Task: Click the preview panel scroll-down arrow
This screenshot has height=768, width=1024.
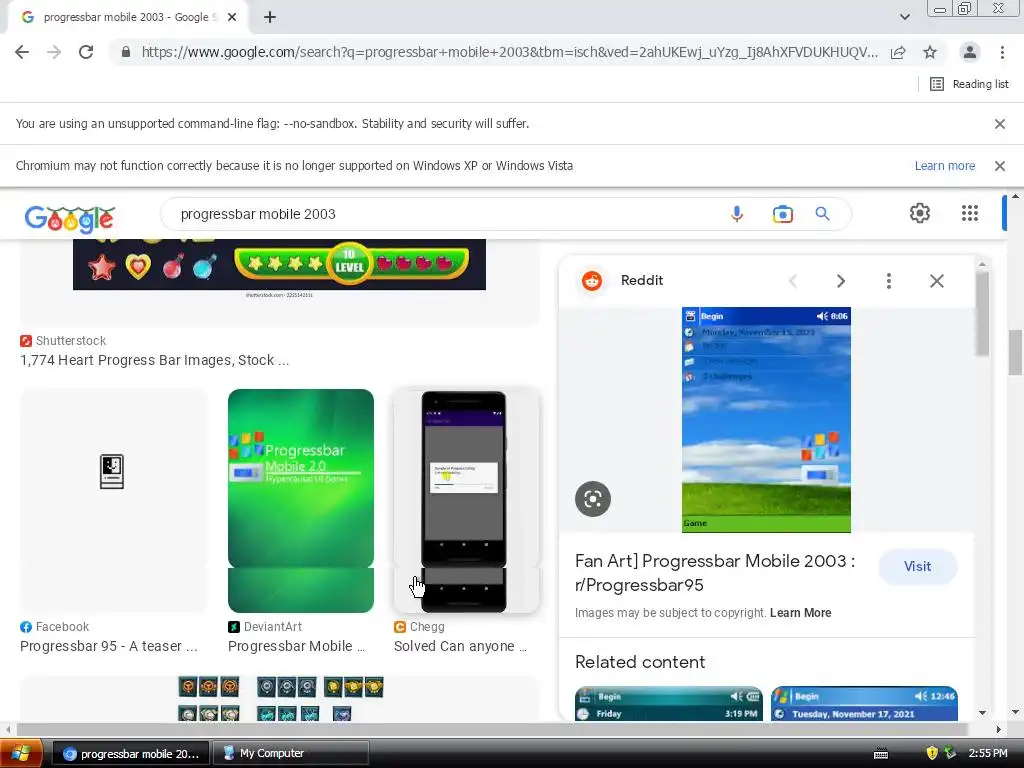Action: (x=982, y=712)
